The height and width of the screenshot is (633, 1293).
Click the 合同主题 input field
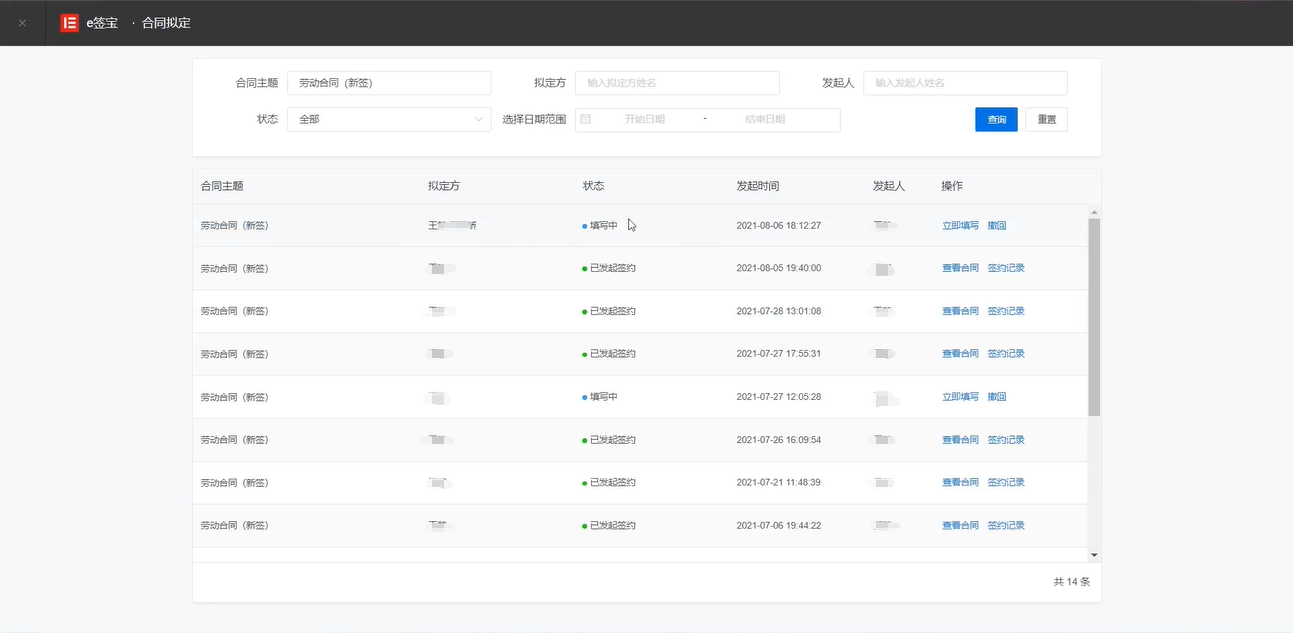pos(389,83)
